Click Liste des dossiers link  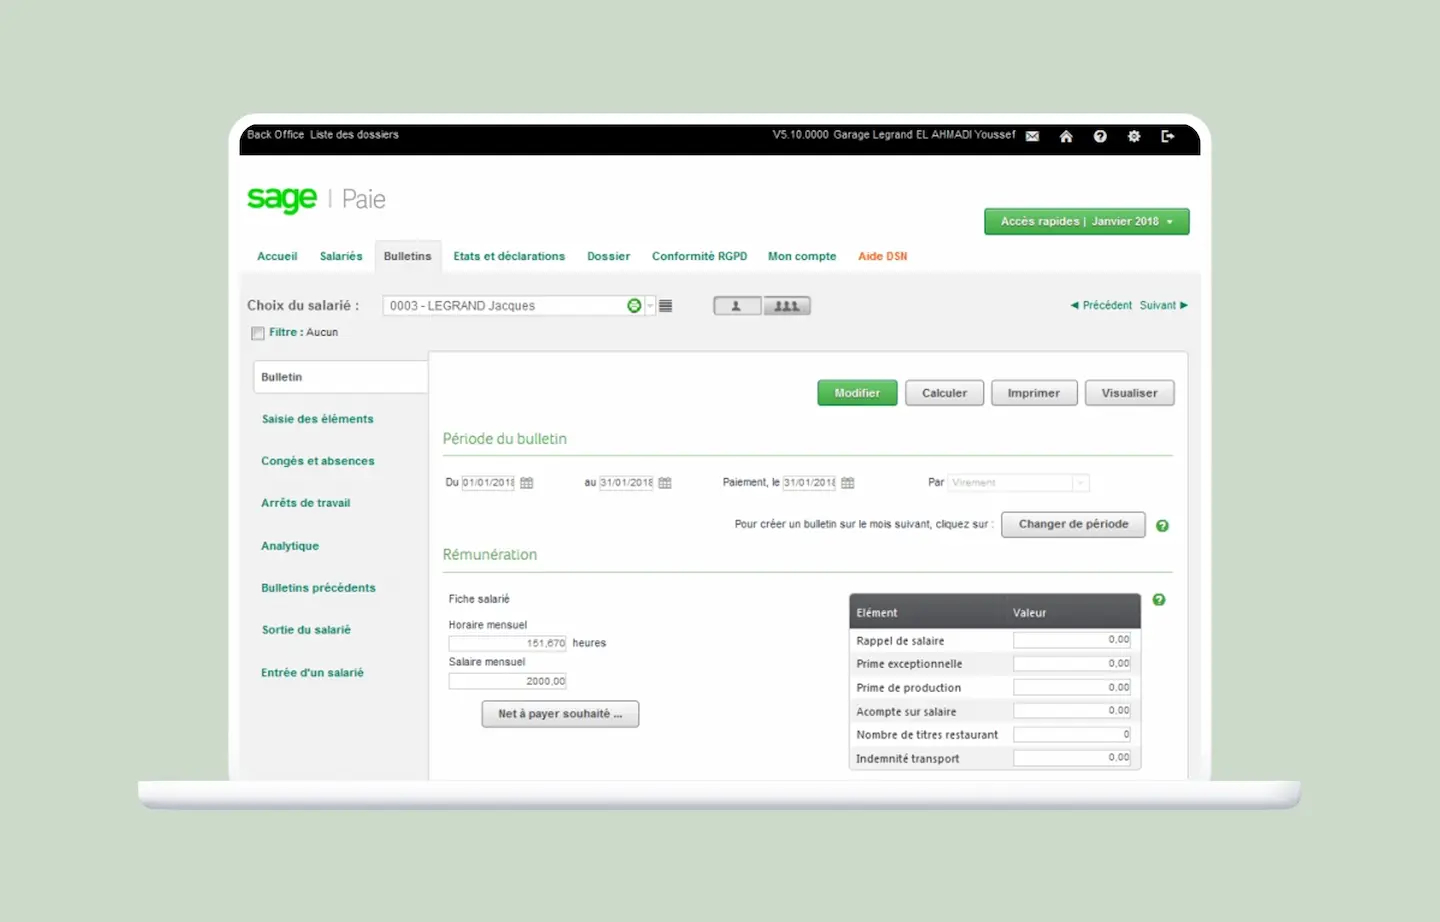[x=354, y=135]
